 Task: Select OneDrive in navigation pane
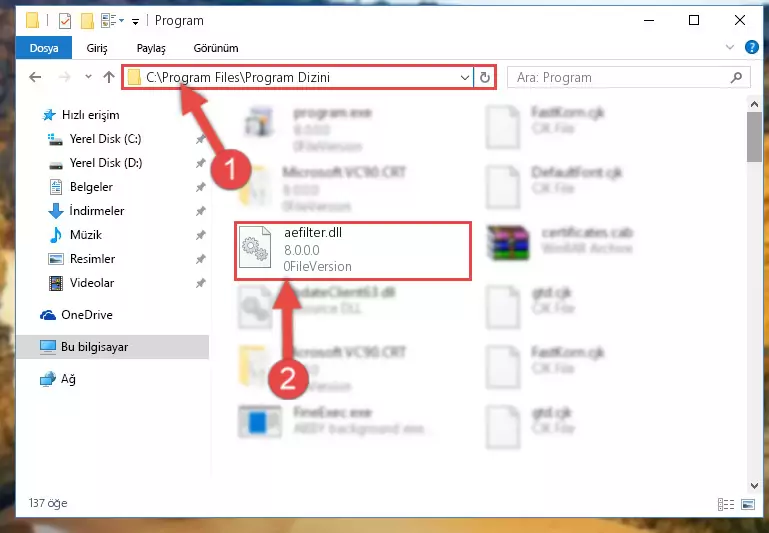pos(76,315)
